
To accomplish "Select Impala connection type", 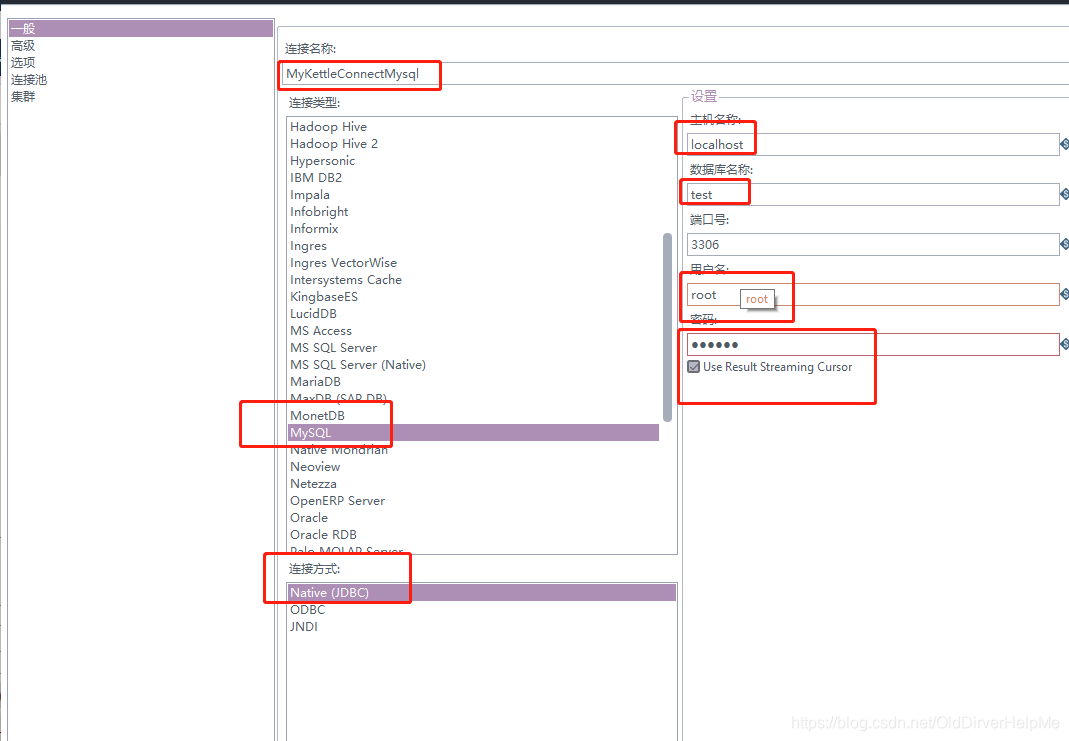I will pyautogui.click(x=310, y=195).
